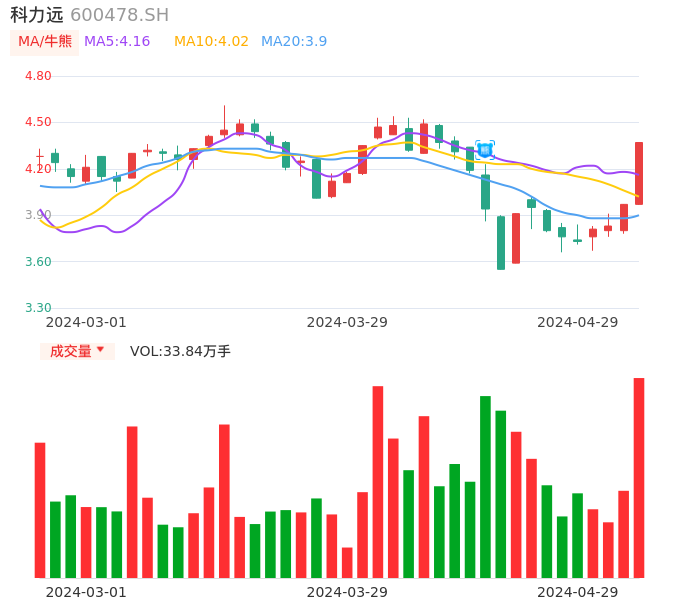Toggle the MA5 moving average line
The image size is (686, 606).
[117, 42]
